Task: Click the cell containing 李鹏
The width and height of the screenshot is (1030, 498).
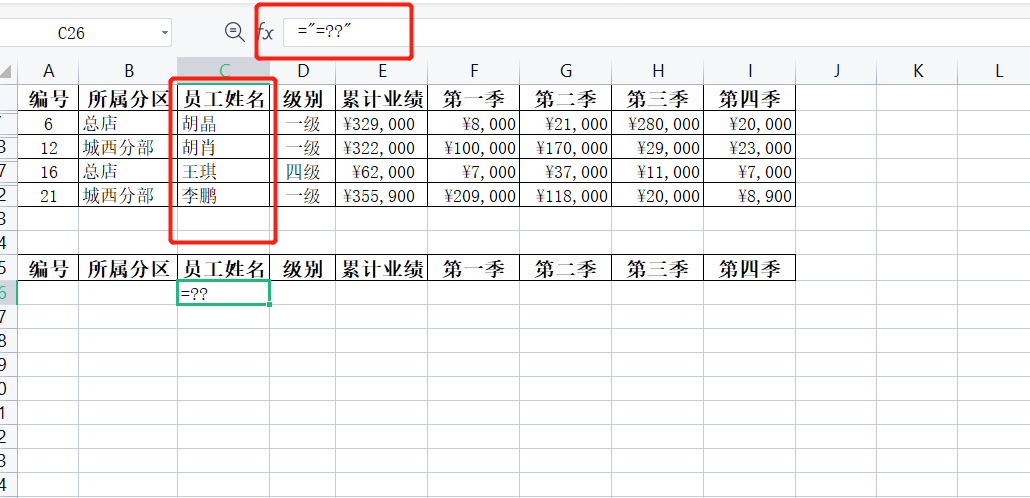Action: click(x=224, y=196)
